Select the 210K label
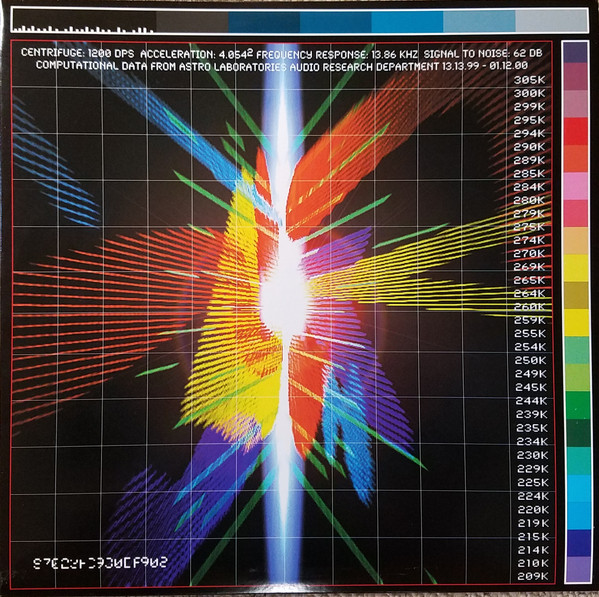 pyautogui.click(x=533, y=563)
